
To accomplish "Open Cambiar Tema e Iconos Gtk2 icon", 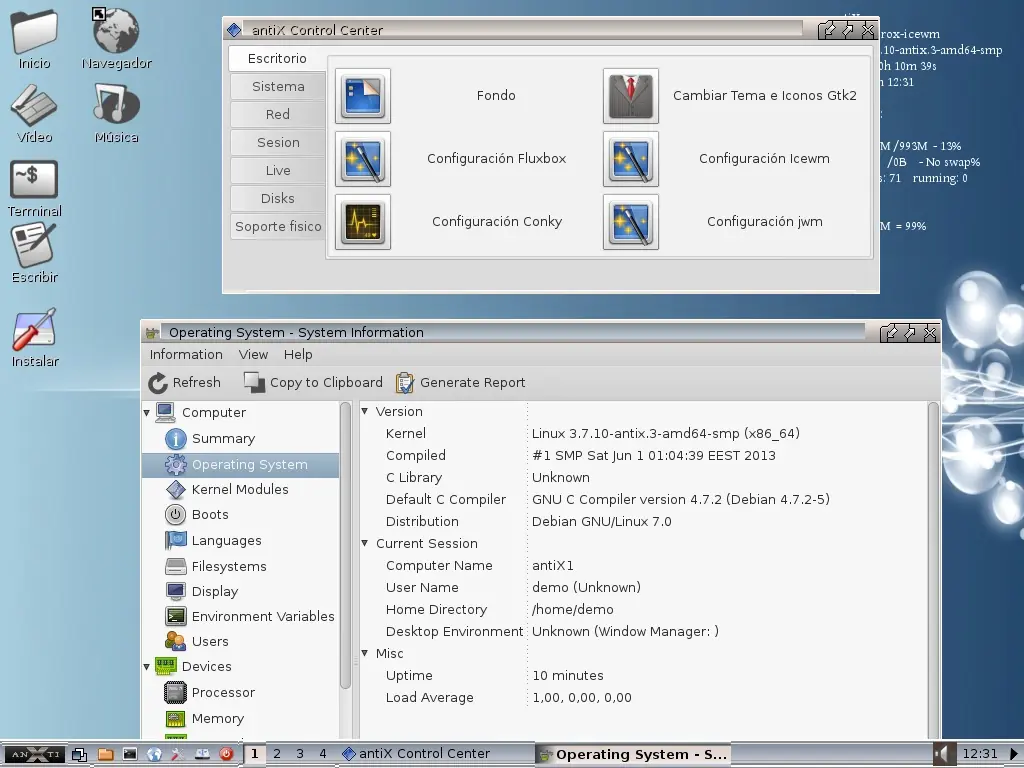I will point(631,96).
